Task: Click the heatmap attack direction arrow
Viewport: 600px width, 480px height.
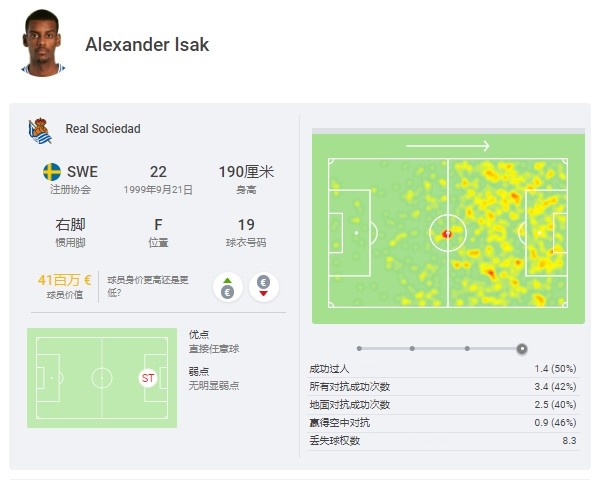Action: click(448, 146)
